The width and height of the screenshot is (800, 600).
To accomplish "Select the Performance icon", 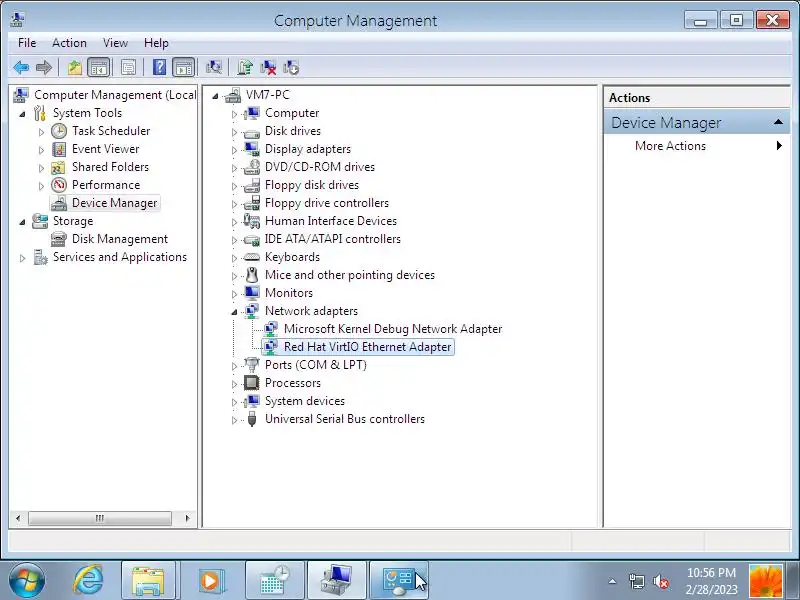I will point(59,185).
